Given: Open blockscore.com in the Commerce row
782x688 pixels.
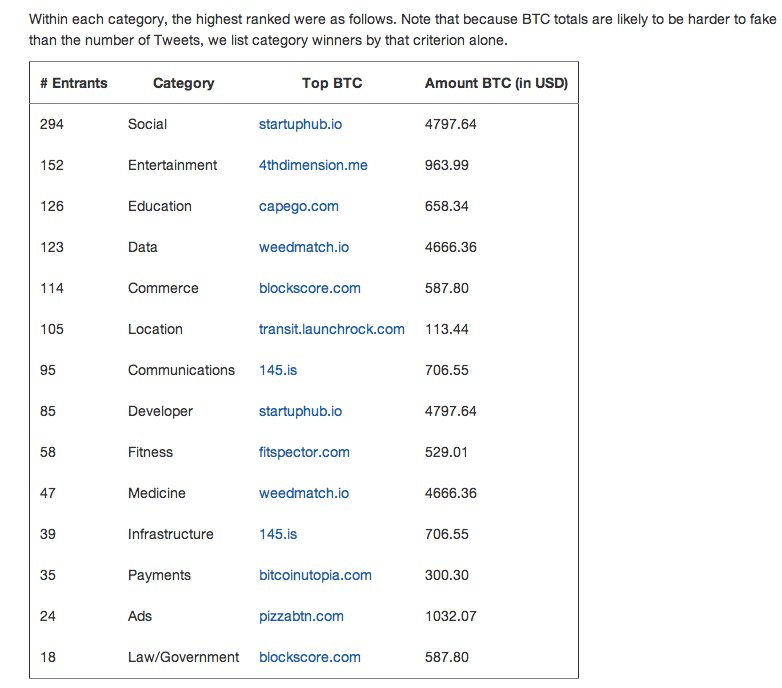Looking at the screenshot, I should pyautogui.click(x=309, y=288).
